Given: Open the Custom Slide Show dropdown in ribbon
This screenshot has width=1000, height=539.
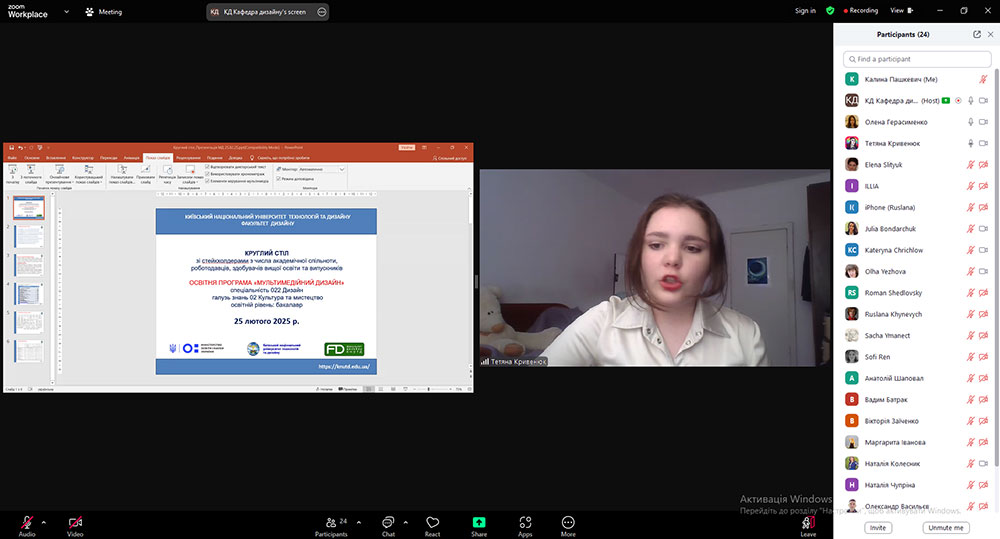Looking at the screenshot, I should (89, 175).
